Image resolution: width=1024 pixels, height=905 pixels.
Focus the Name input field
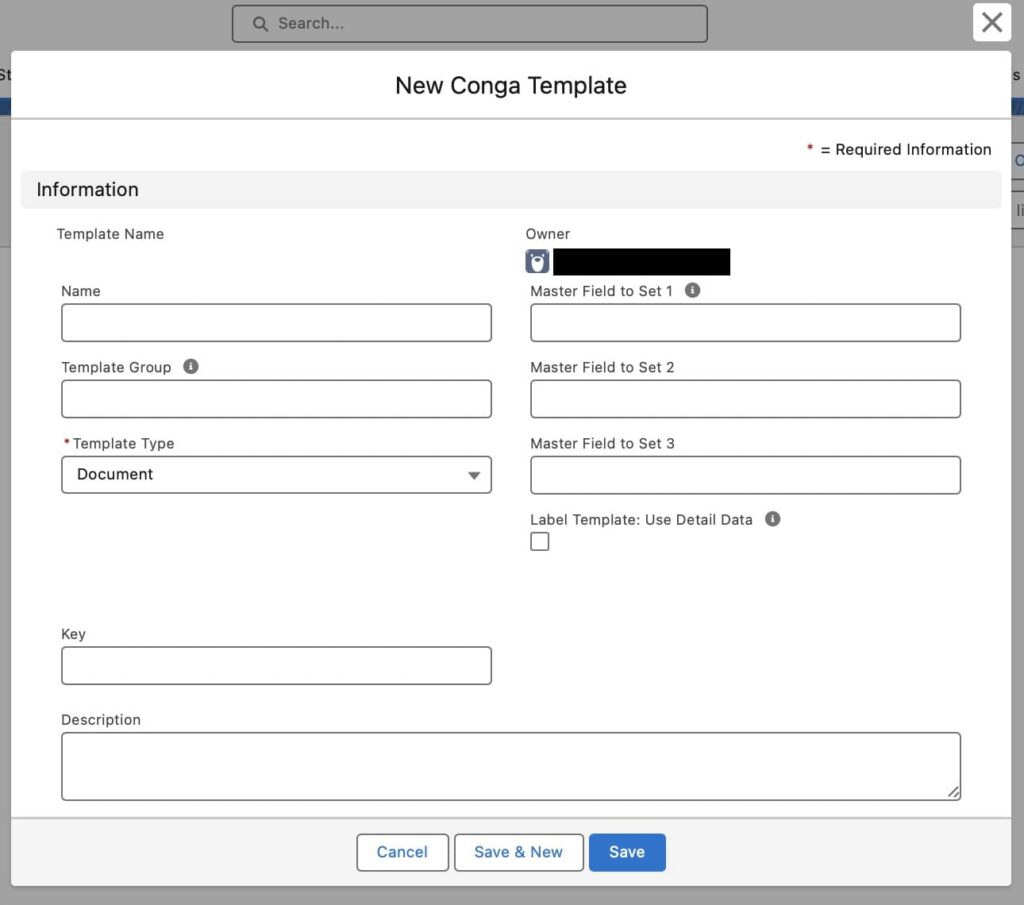(x=276, y=323)
